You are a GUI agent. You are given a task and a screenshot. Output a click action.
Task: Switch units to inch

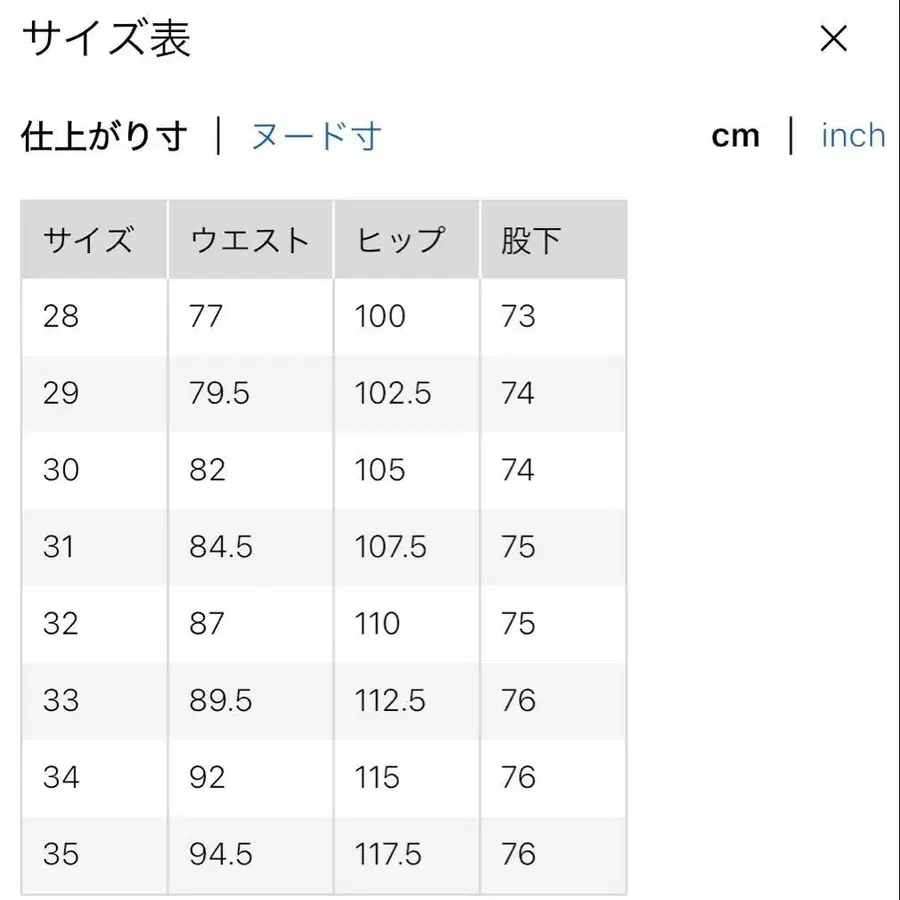tap(852, 136)
